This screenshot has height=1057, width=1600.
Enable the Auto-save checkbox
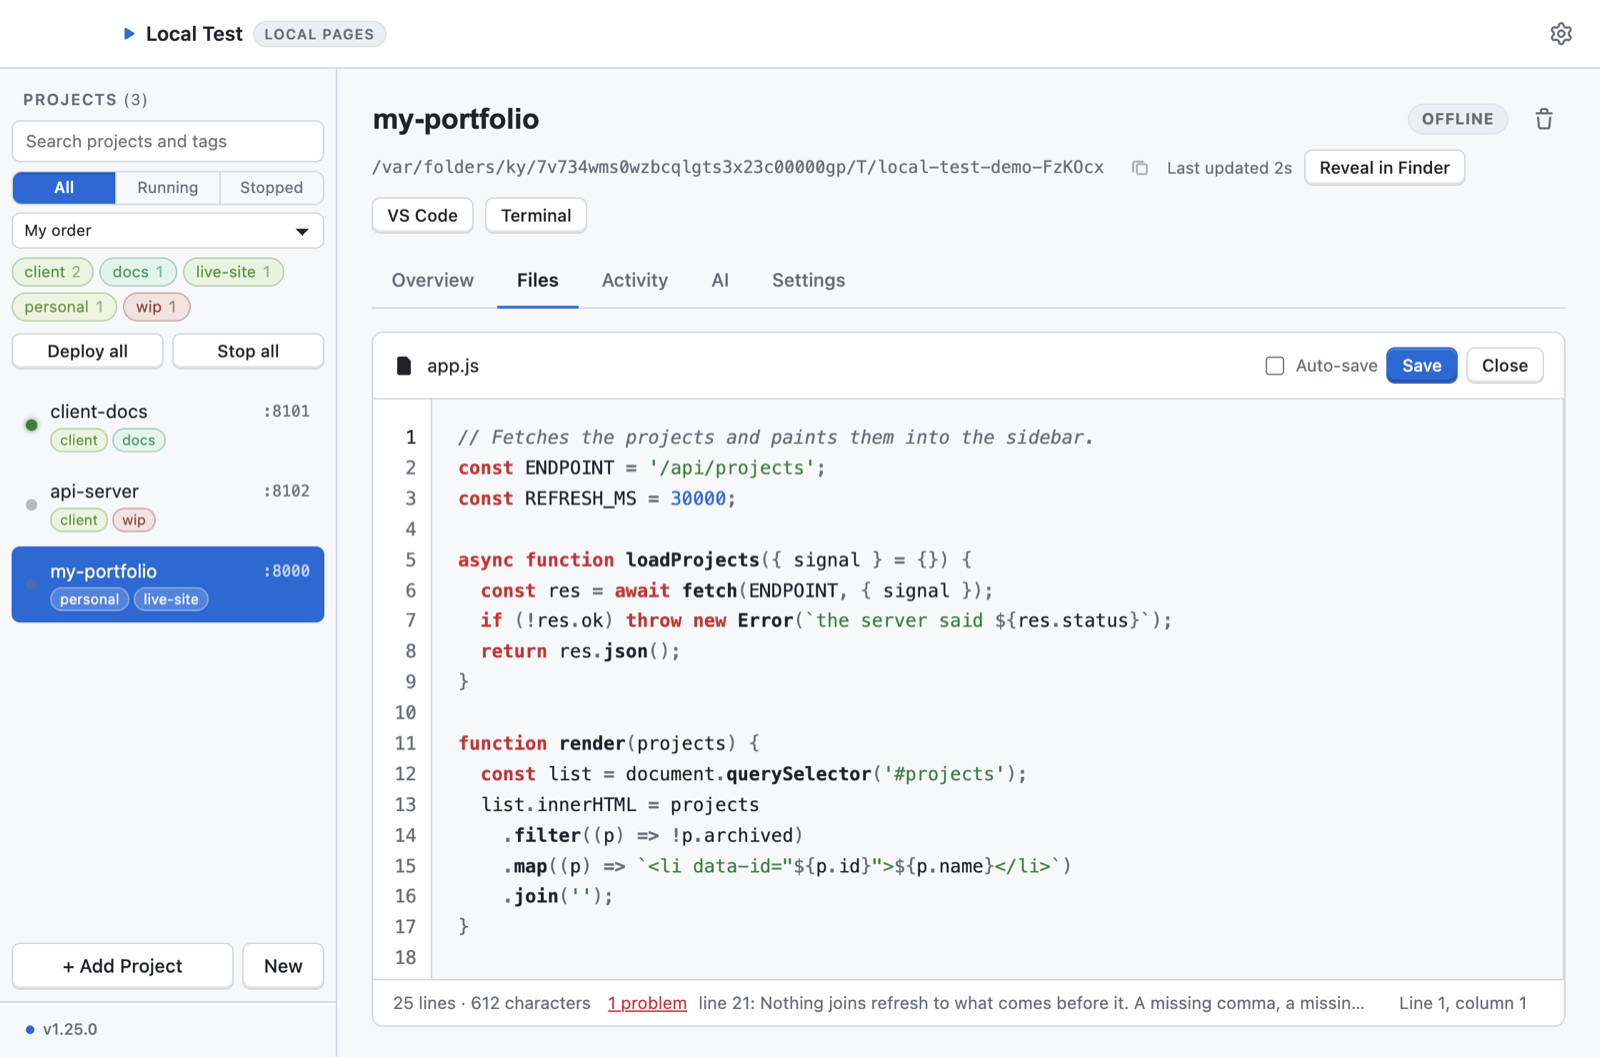1274,366
